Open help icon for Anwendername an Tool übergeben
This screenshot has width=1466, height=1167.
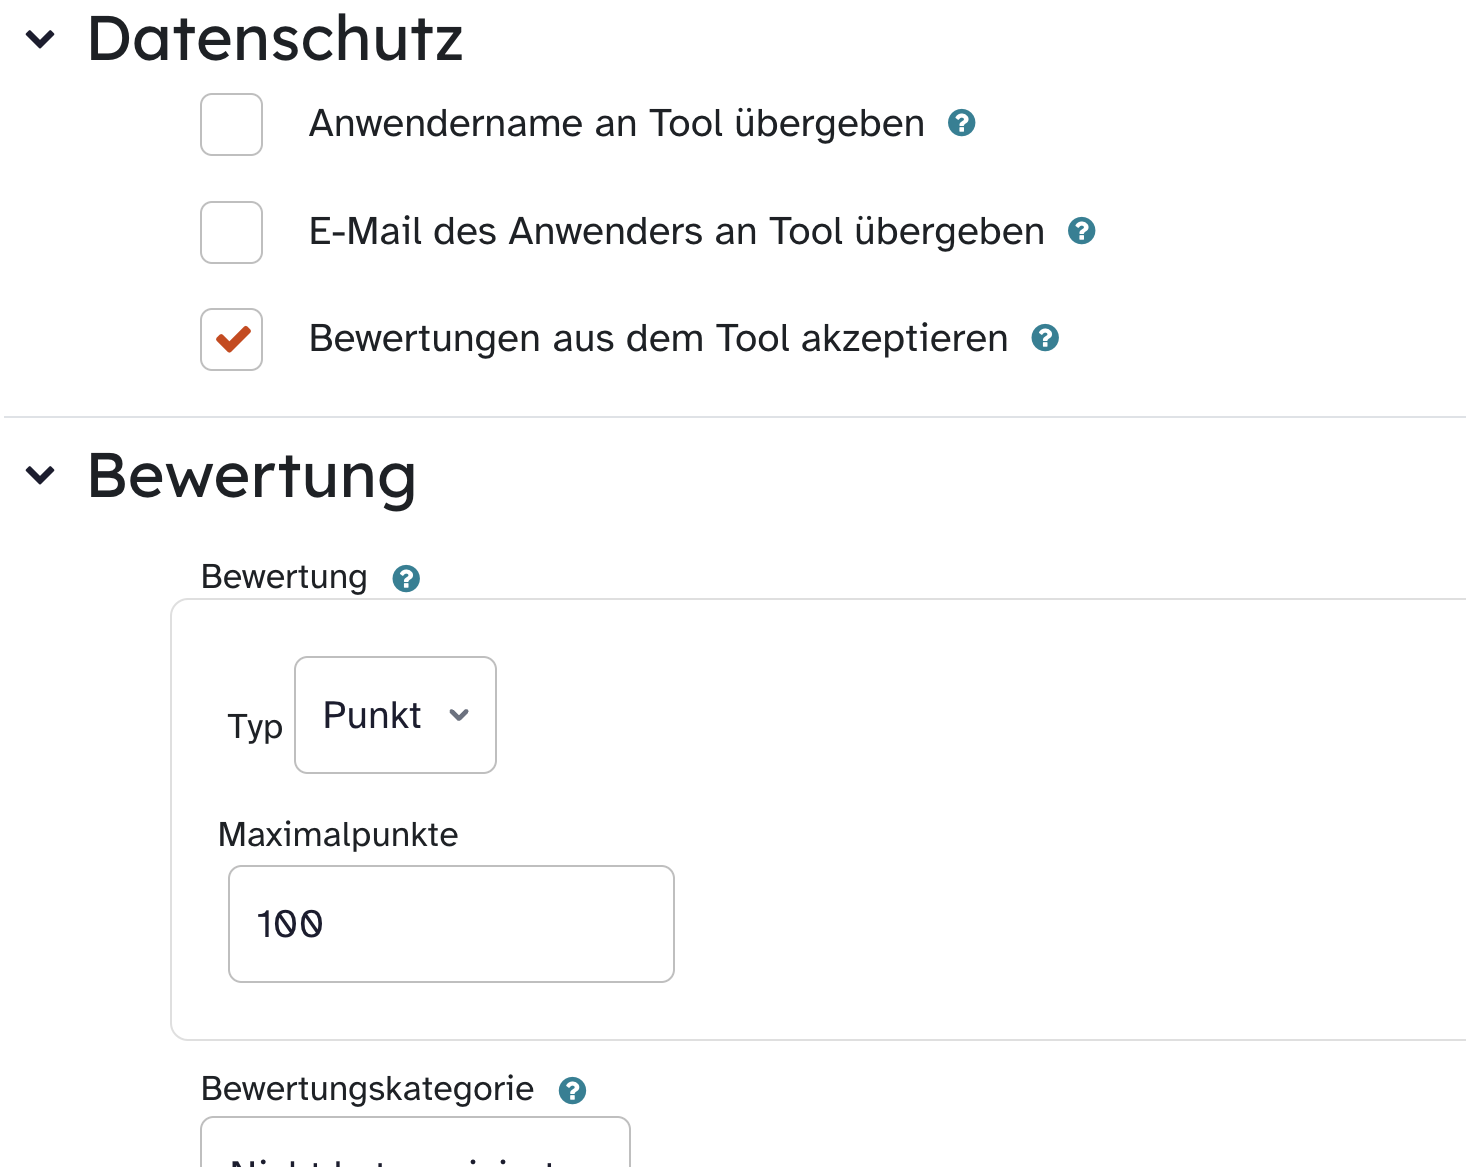(x=961, y=123)
